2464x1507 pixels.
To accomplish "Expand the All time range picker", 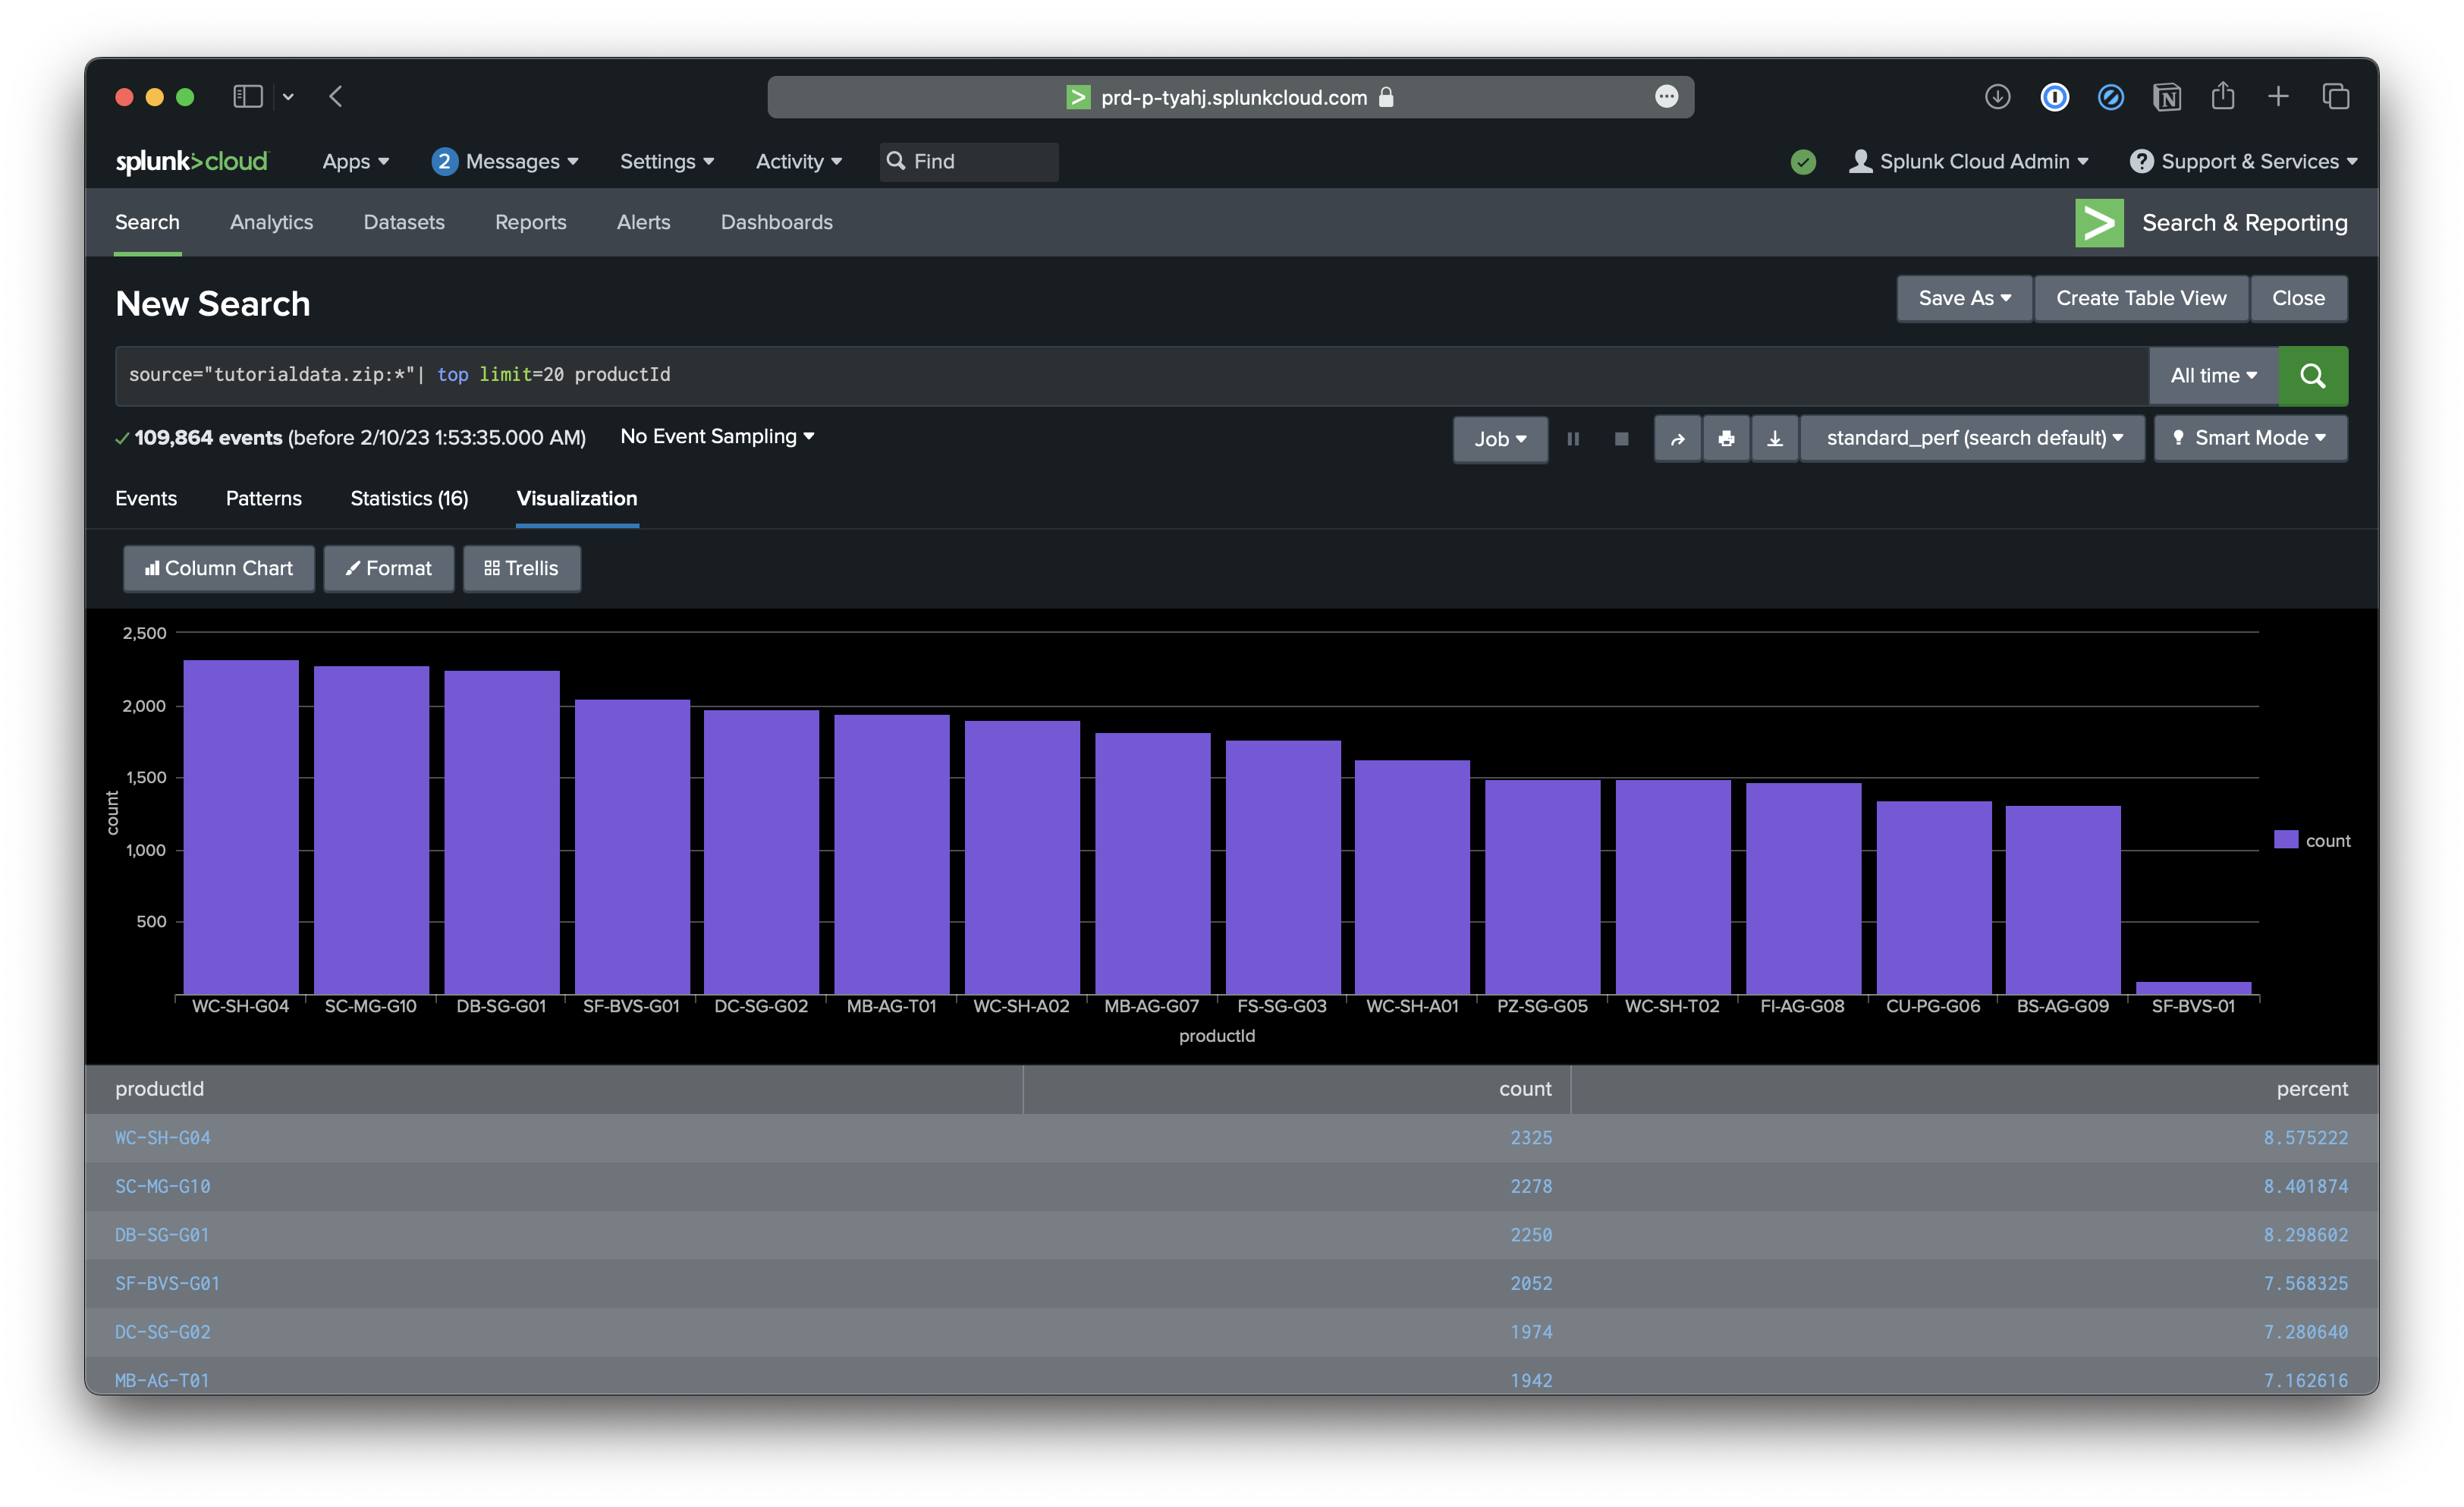I will pyautogui.click(x=2212, y=376).
